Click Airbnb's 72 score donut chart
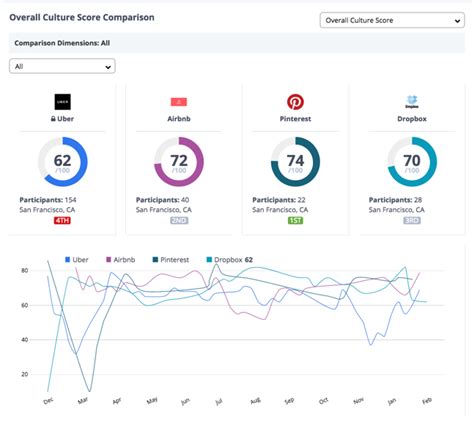The image size is (474, 438). [179, 162]
